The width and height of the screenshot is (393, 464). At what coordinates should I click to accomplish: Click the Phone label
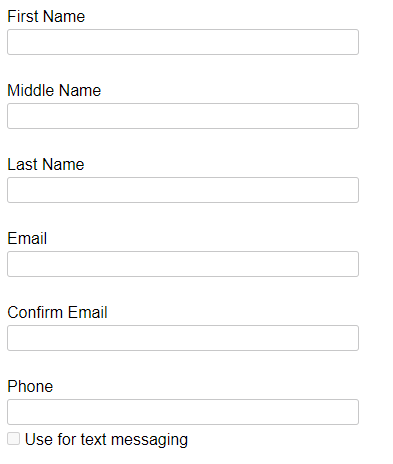(x=30, y=386)
